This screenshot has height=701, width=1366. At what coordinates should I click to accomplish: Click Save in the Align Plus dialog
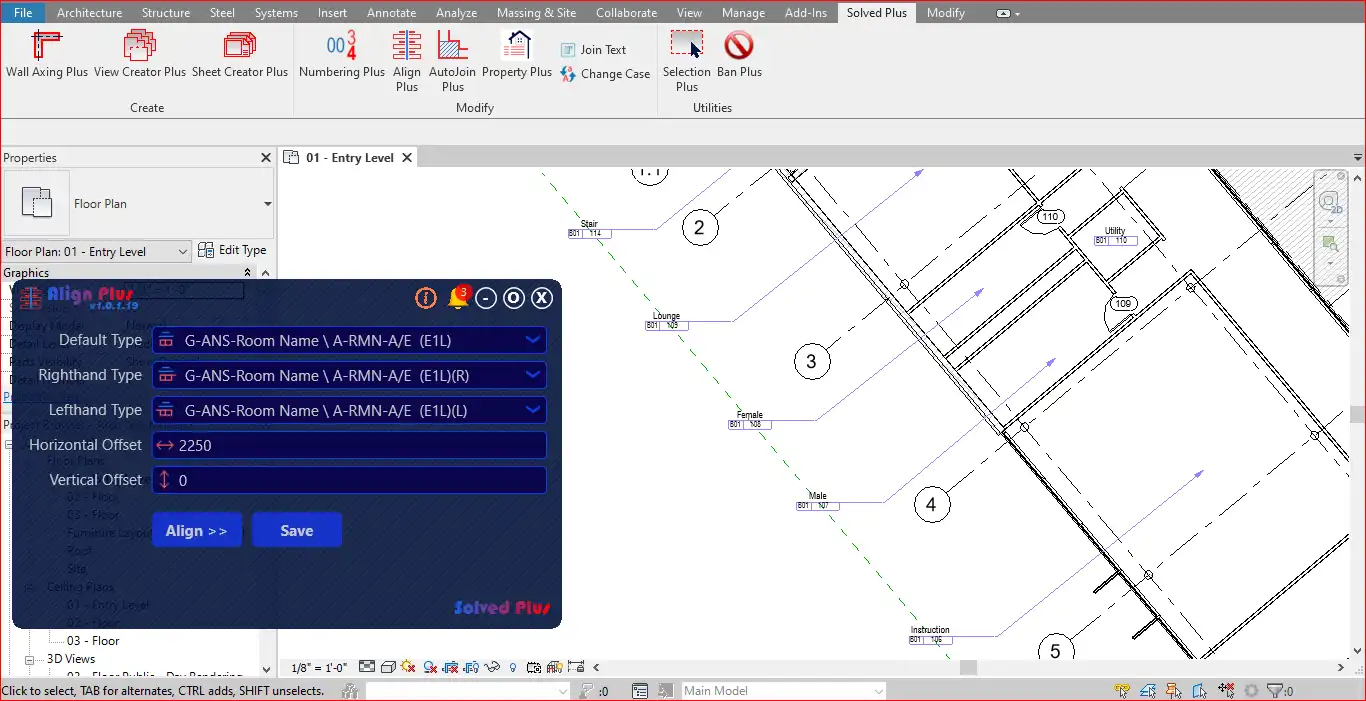[x=297, y=531]
